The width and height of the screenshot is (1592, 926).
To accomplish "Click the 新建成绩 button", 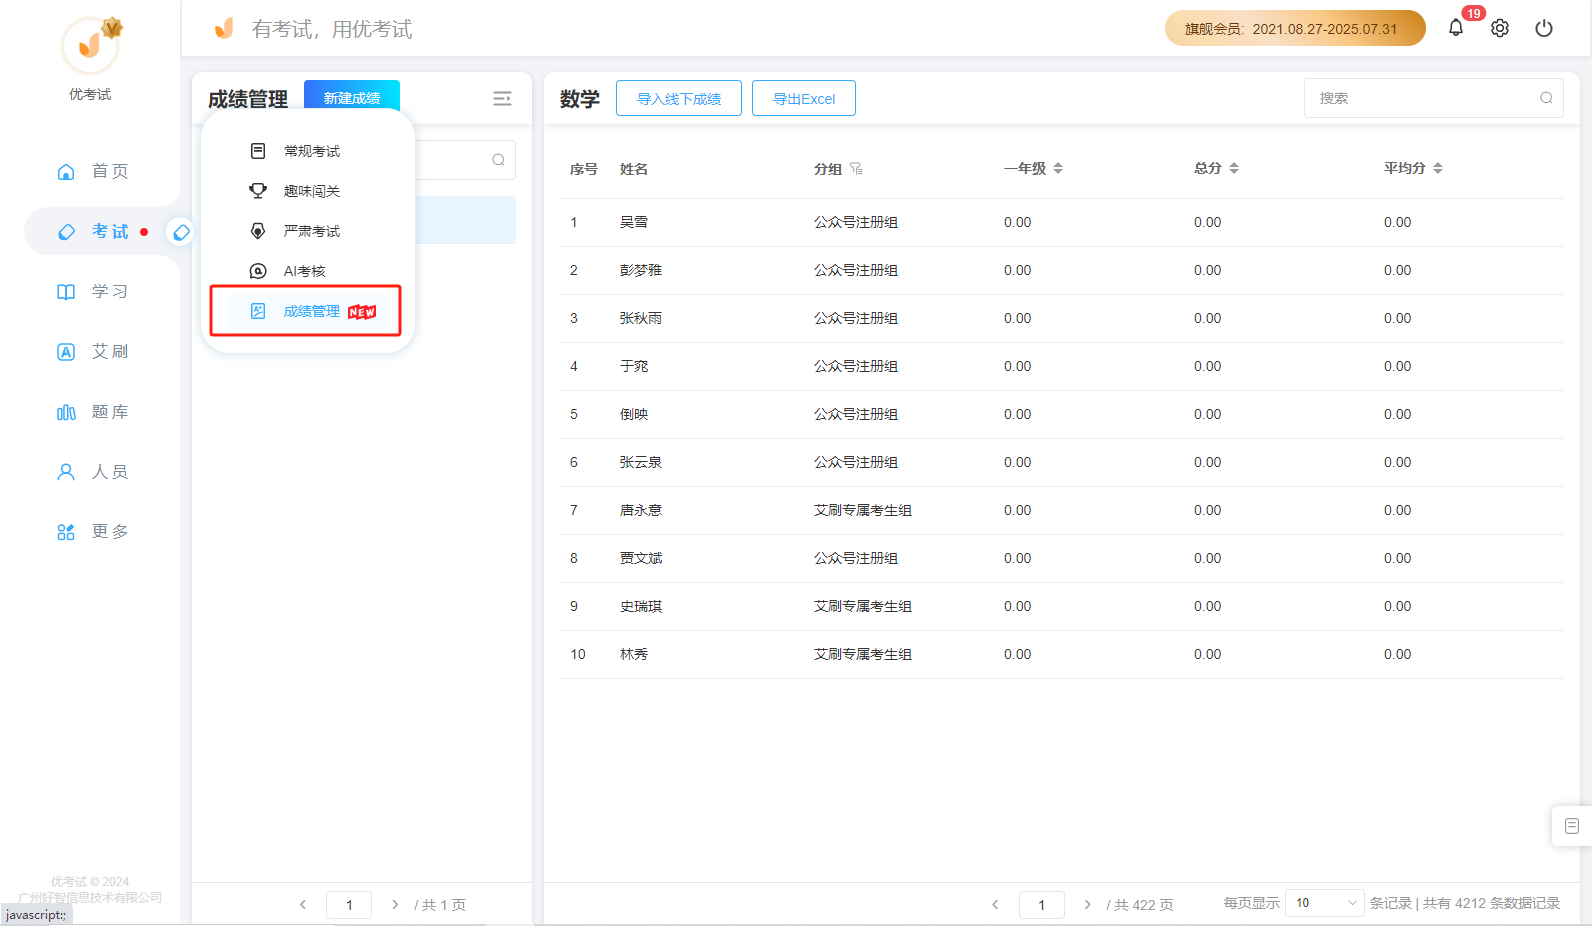I will (x=352, y=97).
